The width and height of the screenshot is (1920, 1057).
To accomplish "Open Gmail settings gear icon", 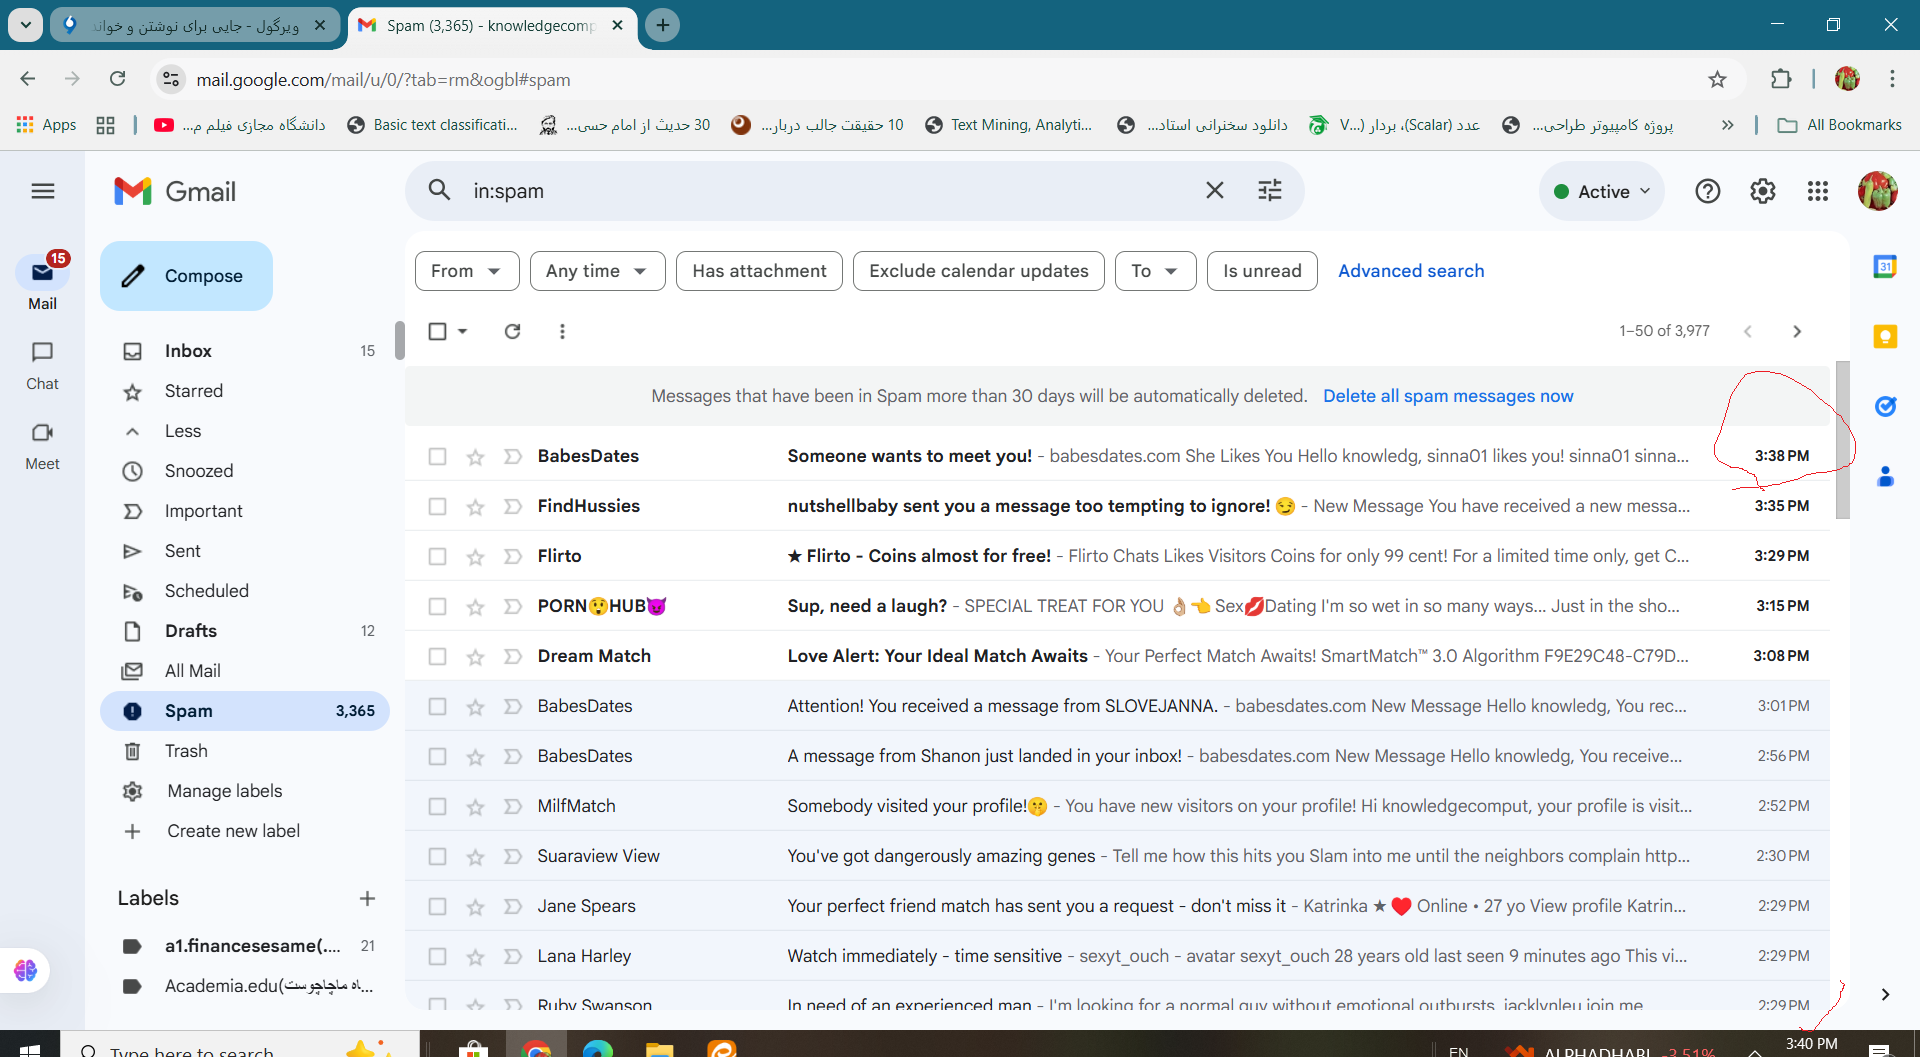I will click(x=1762, y=191).
